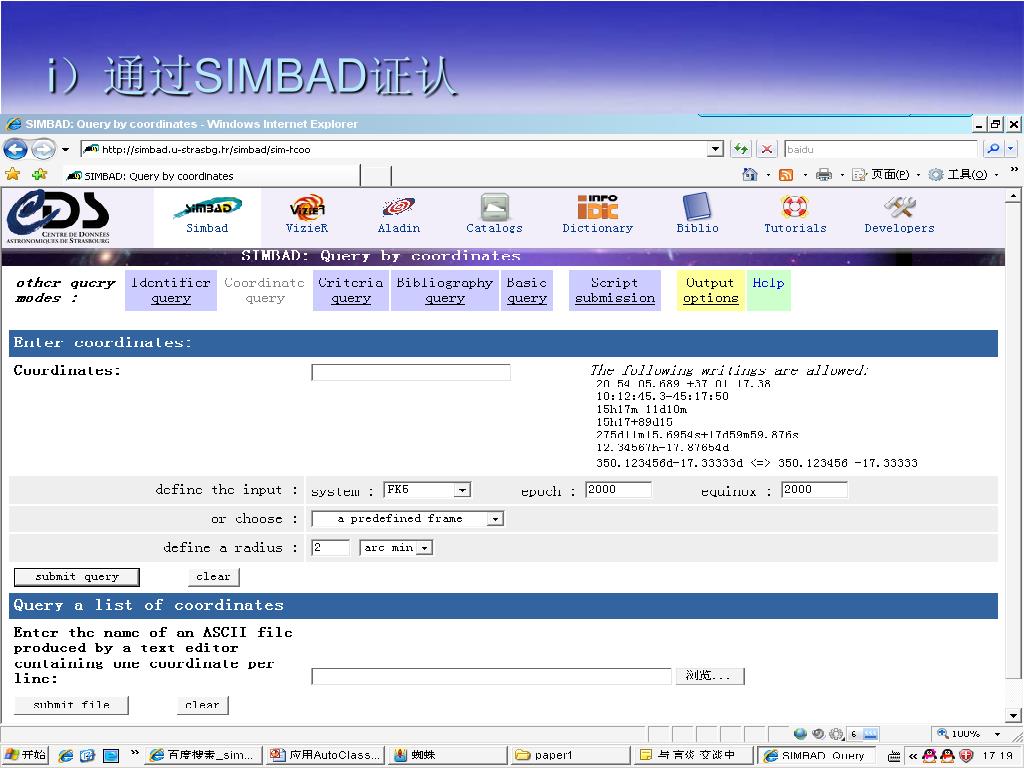Viewport: 1024px width, 768px height.
Task: Click the ASCII file path input field
Action: tap(491, 676)
